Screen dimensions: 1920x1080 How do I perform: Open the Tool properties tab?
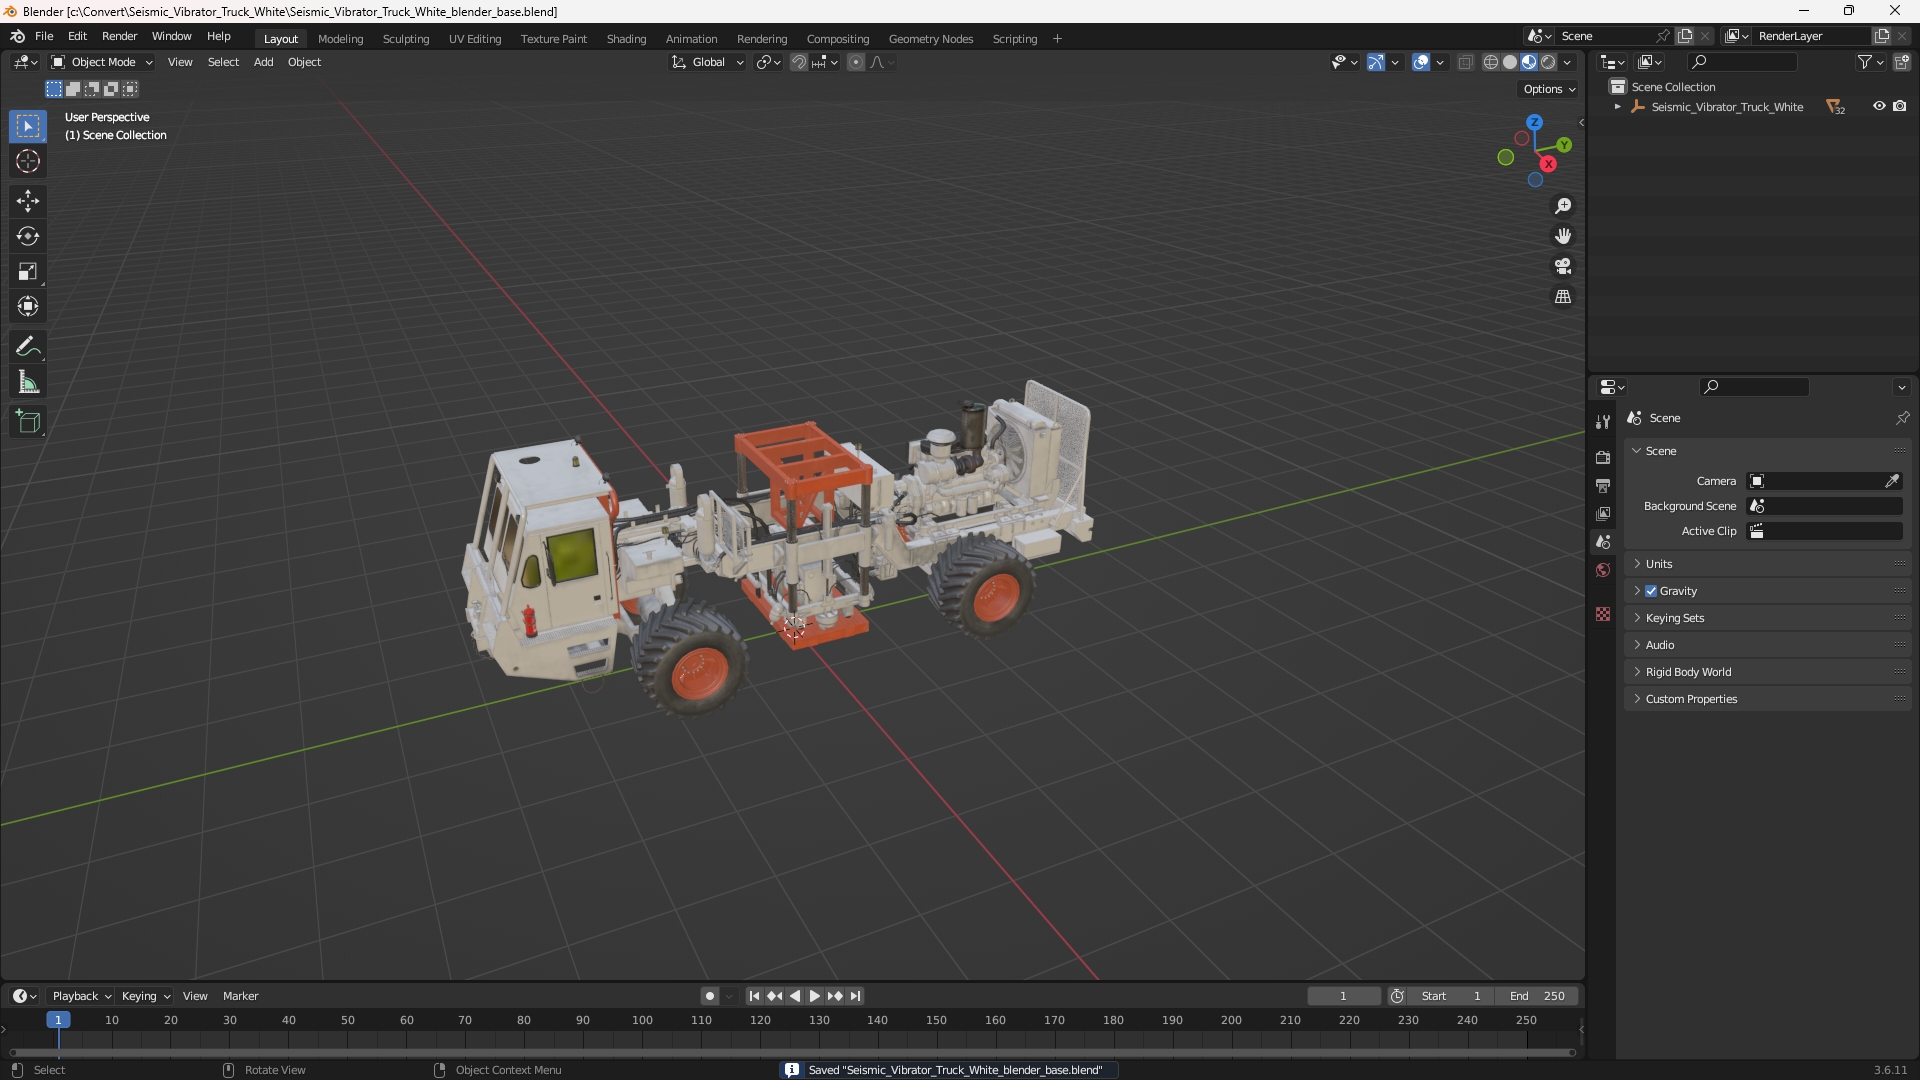click(x=1603, y=422)
